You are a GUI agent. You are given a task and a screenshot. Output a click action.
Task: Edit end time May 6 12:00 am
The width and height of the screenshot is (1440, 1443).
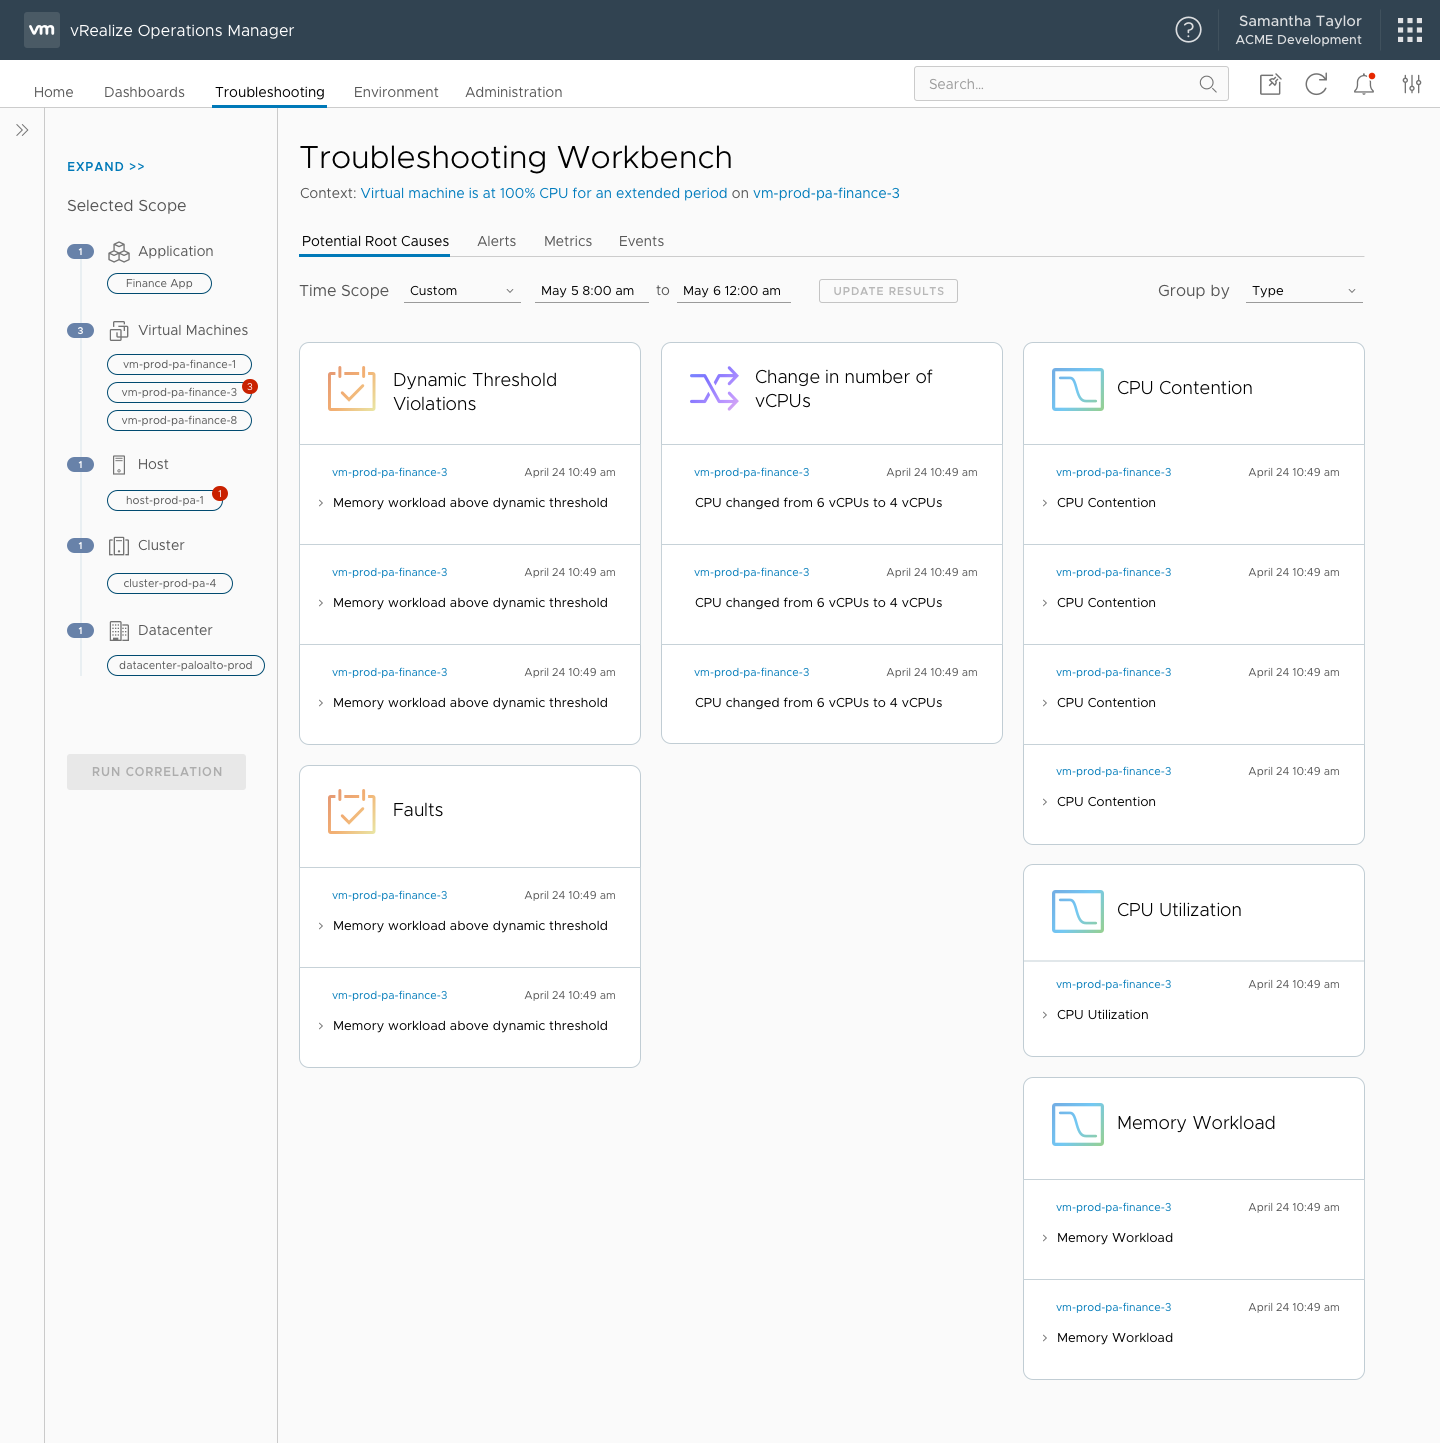point(734,291)
